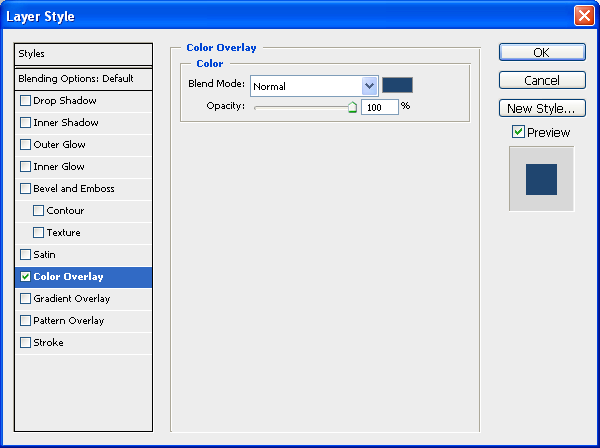The width and height of the screenshot is (600, 448).
Task: Select the Inner Glow label
Action: [59, 166]
